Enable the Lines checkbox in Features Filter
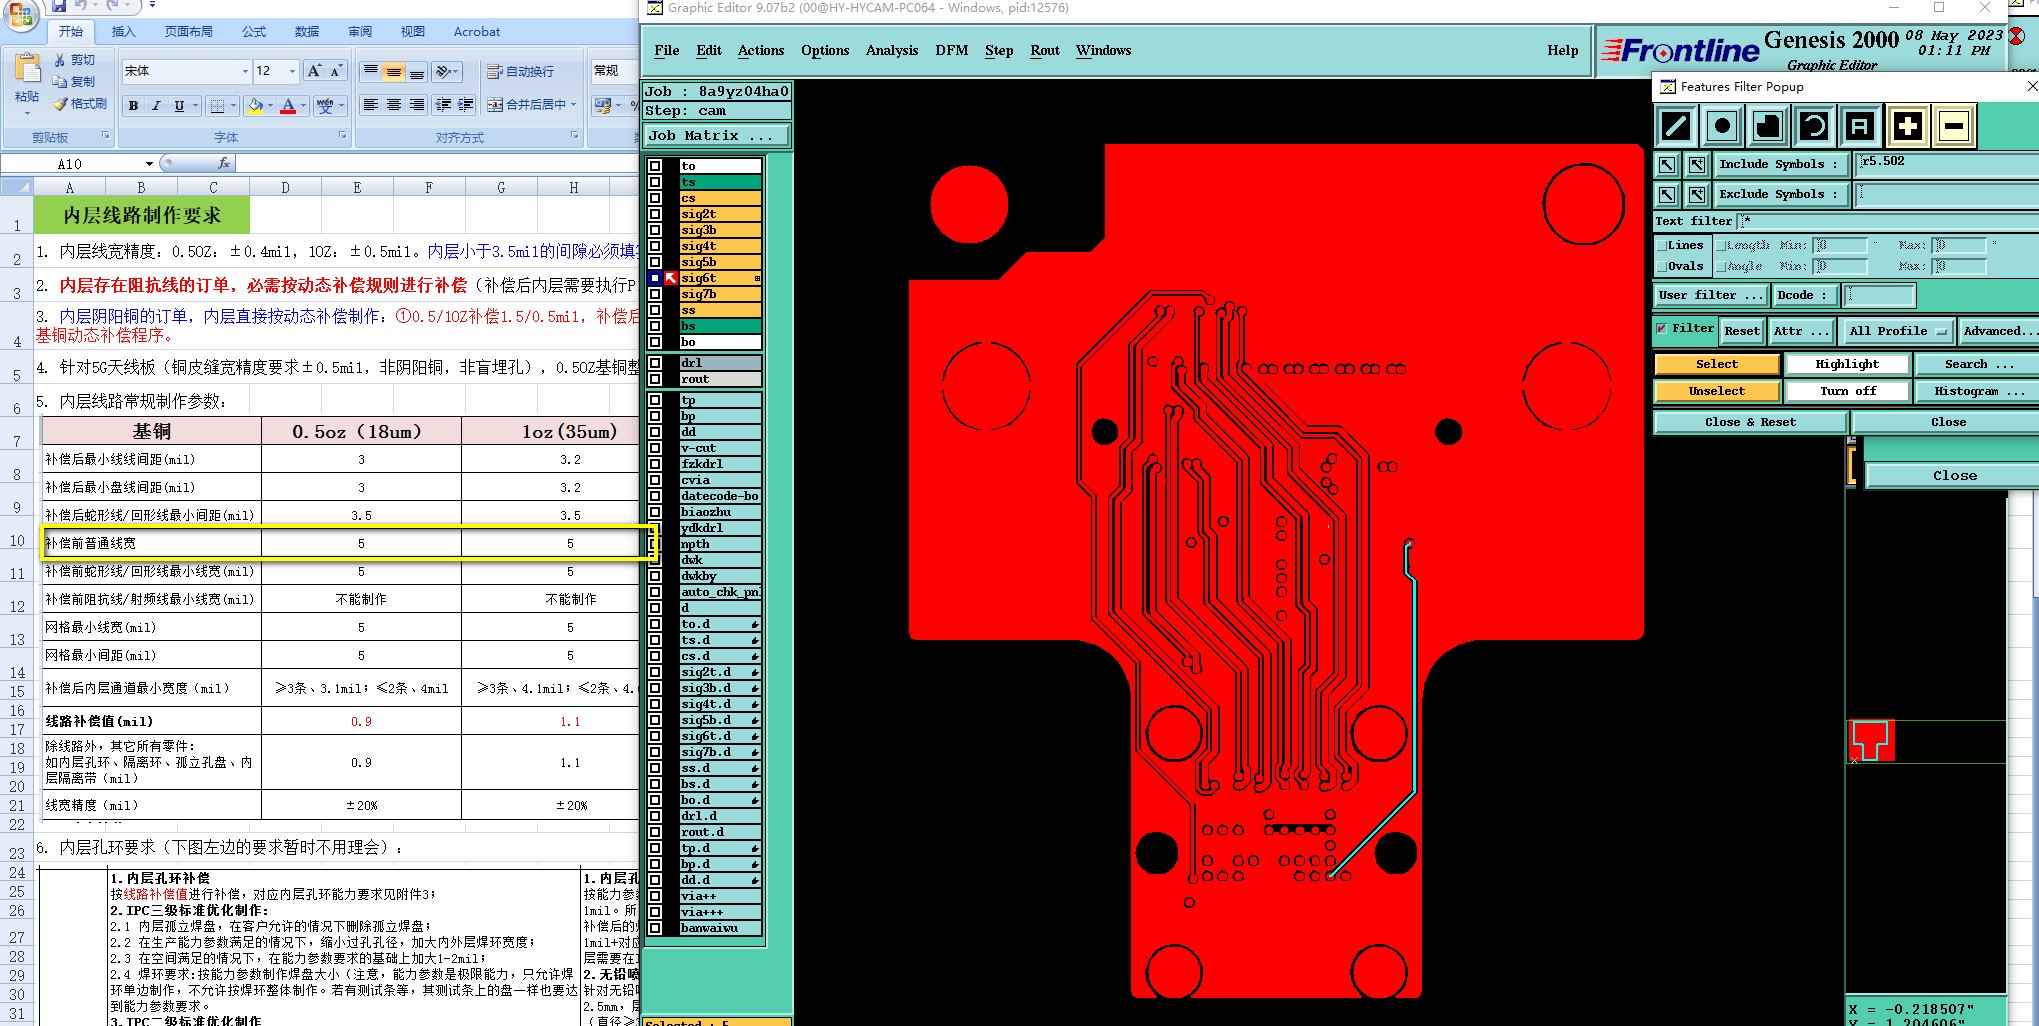This screenshot has width=2039, height=1026. pyautogui.click(x=1663, y=245)
